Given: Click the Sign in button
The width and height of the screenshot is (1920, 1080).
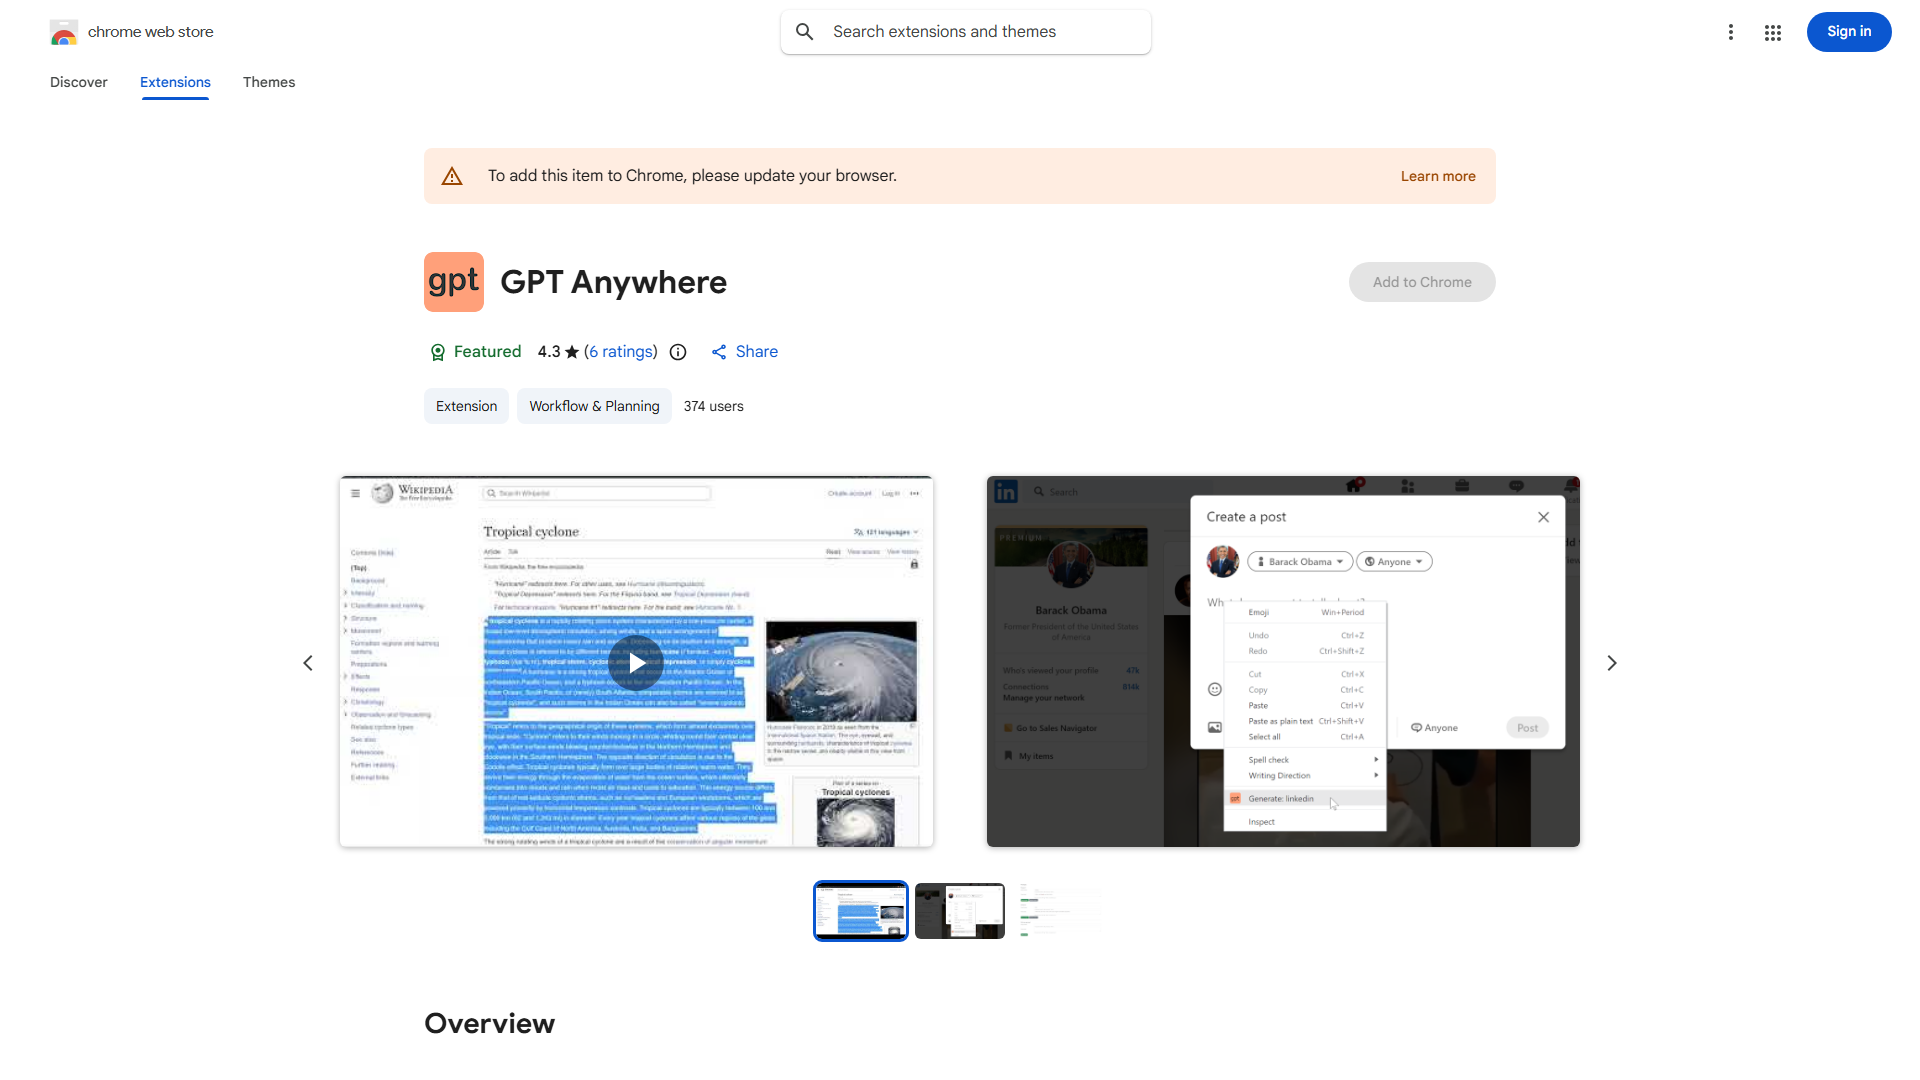Looking at the screenshot, I should coord(1848,31).
